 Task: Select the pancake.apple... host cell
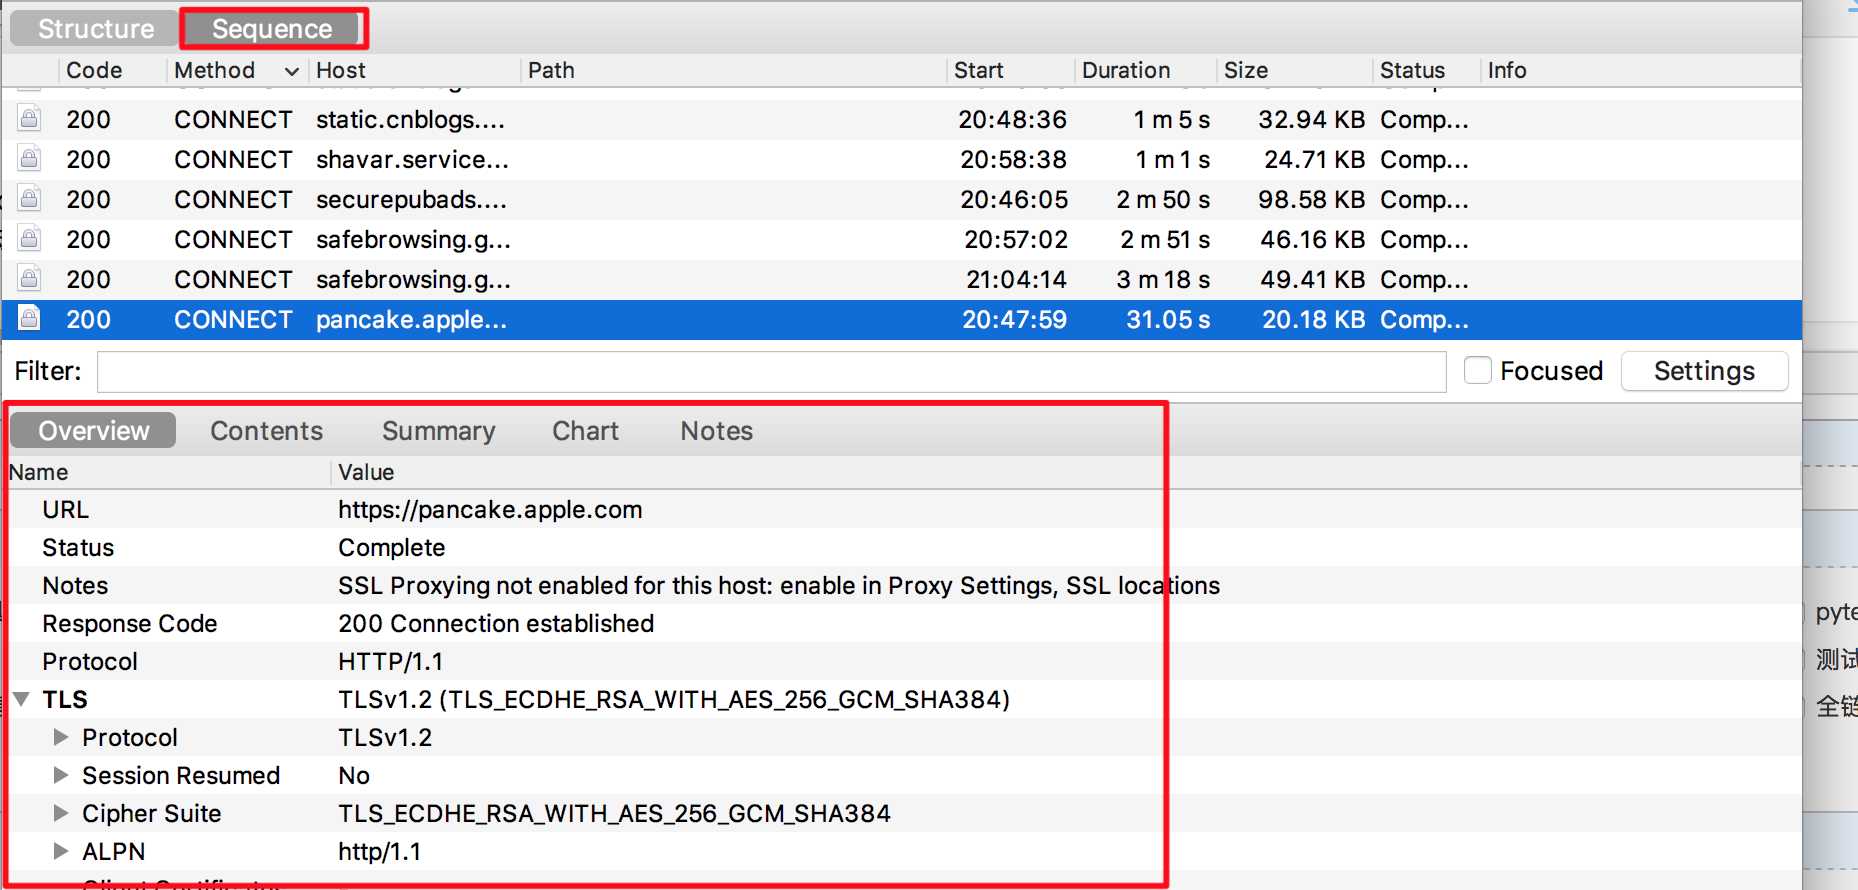coord(412,319)
